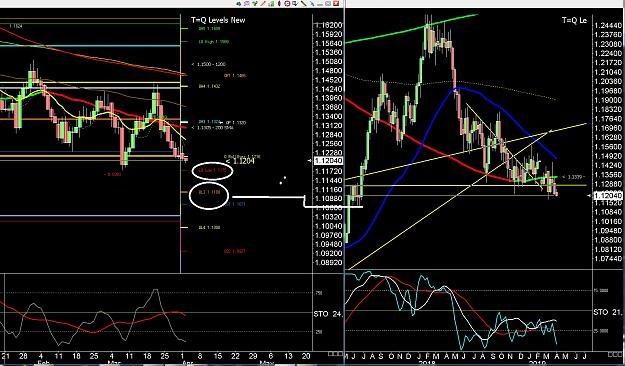Click the small boxes button below right chart axis

coord(615,354)
